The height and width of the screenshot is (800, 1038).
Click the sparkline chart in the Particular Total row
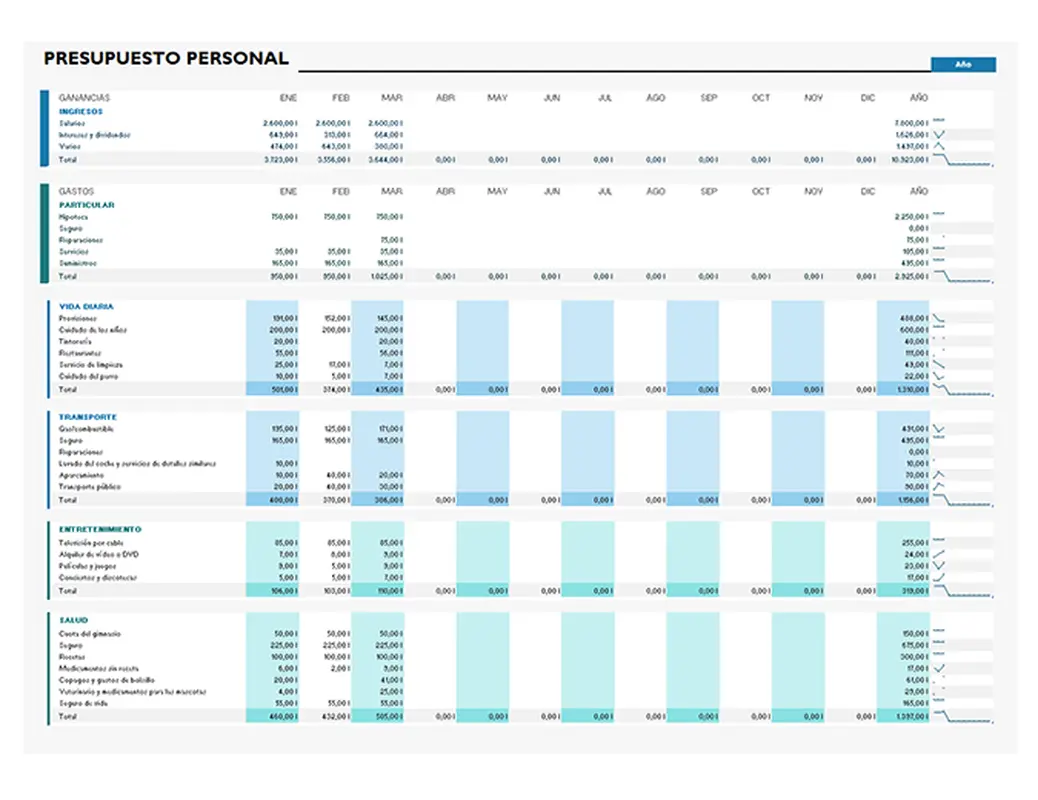coord(962,275)
